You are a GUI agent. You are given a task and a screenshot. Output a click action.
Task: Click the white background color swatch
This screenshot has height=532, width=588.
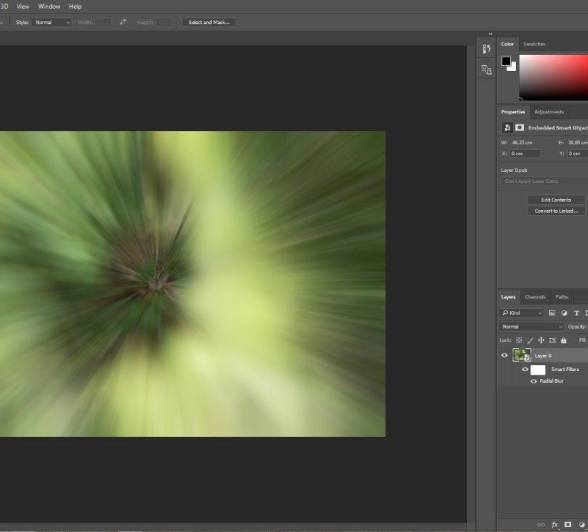click(513, 68)
